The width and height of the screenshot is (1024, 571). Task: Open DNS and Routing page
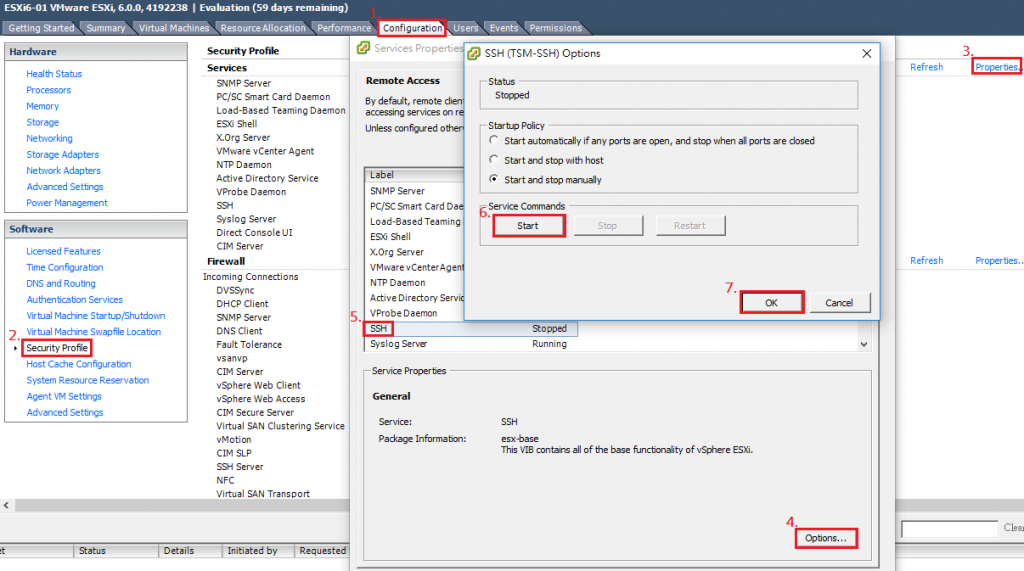pos(61,284)
